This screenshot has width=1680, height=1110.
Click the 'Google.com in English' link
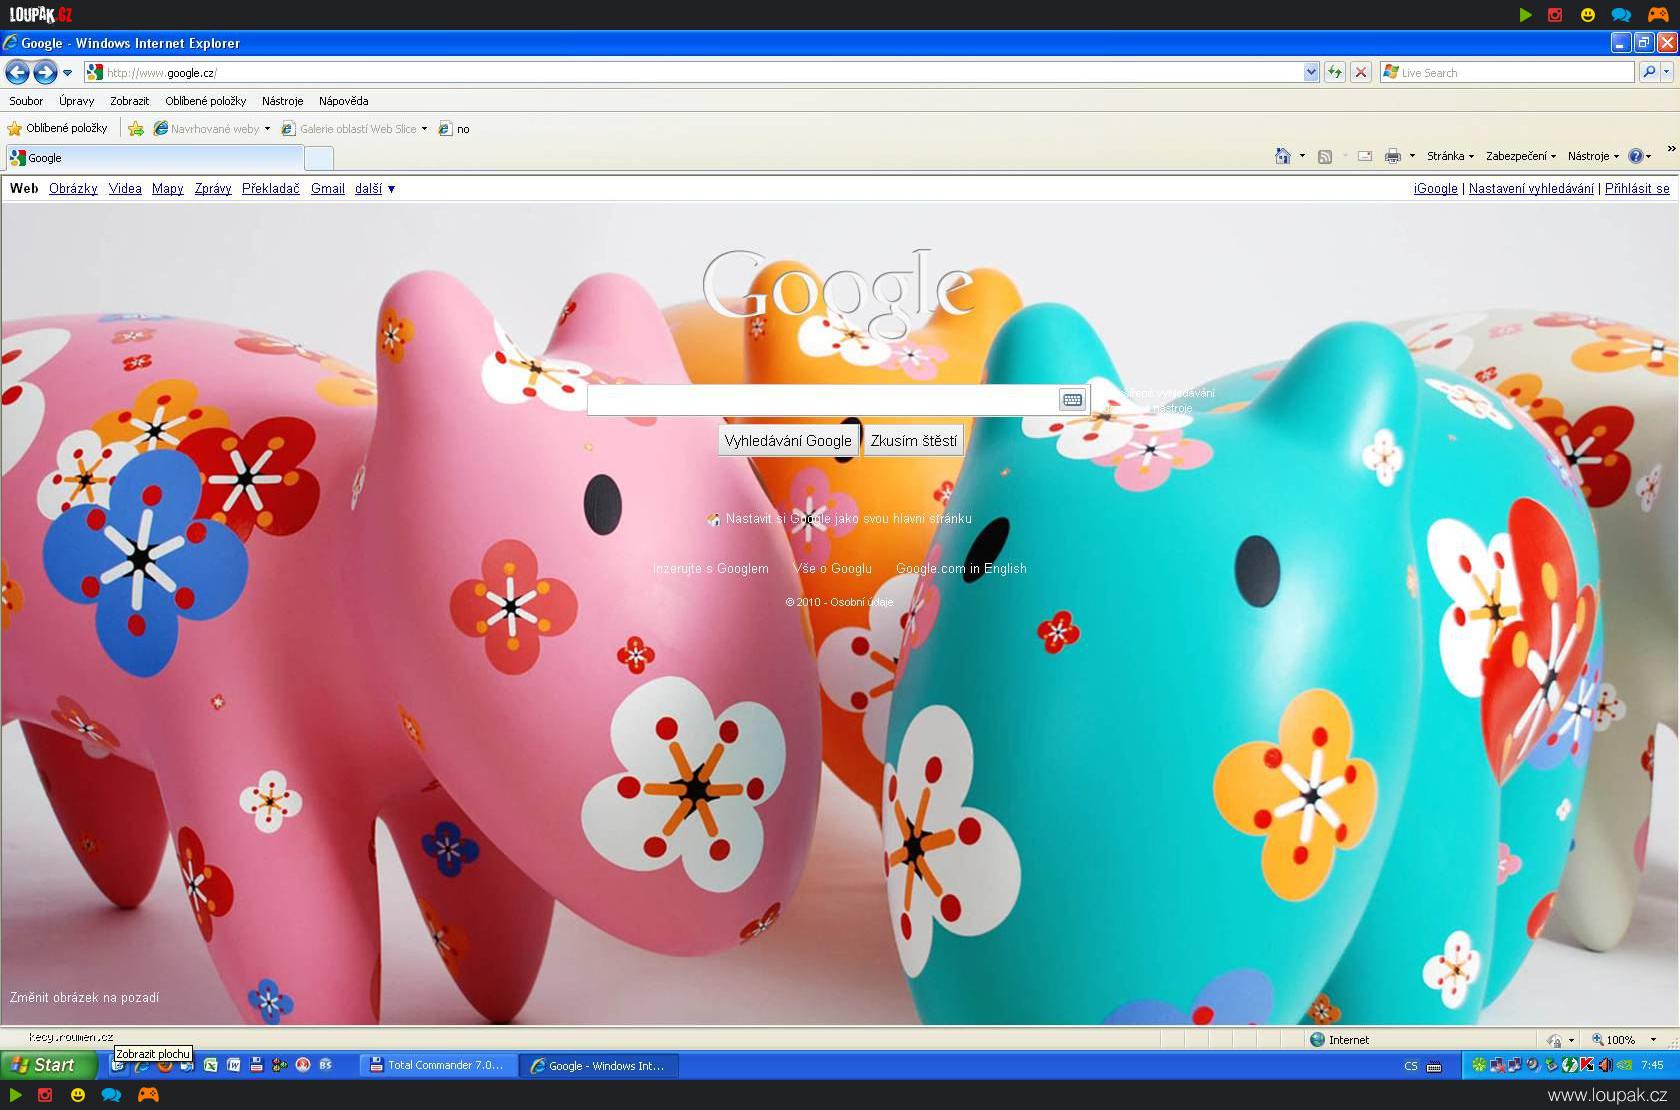(961, 569)
